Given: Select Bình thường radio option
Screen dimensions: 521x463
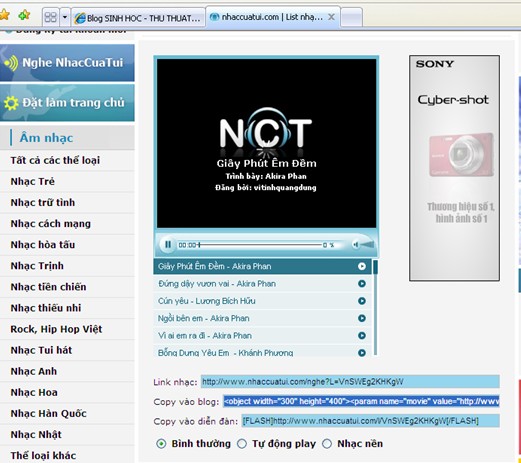Looking at the screenshot, I should [161, 444].
